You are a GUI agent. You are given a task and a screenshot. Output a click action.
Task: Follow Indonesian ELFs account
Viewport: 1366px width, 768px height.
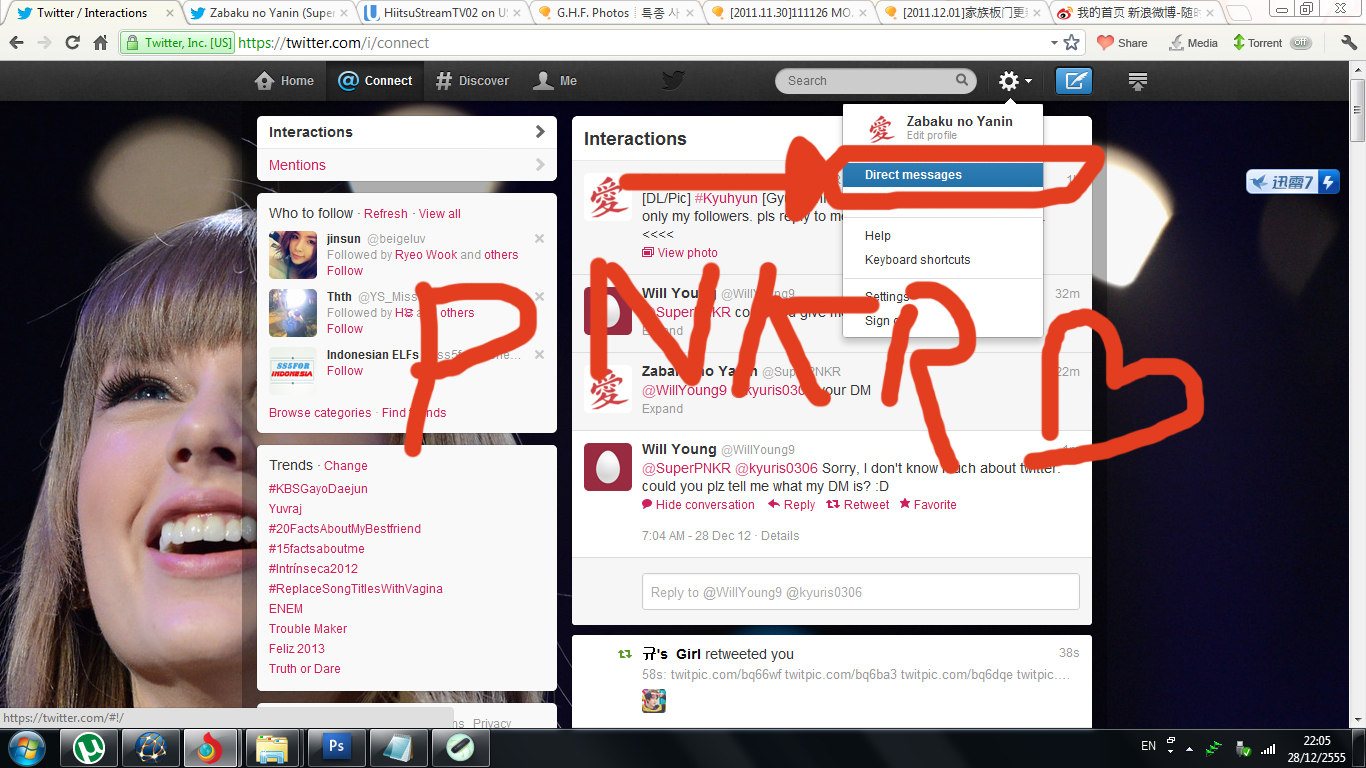point(345,371)
